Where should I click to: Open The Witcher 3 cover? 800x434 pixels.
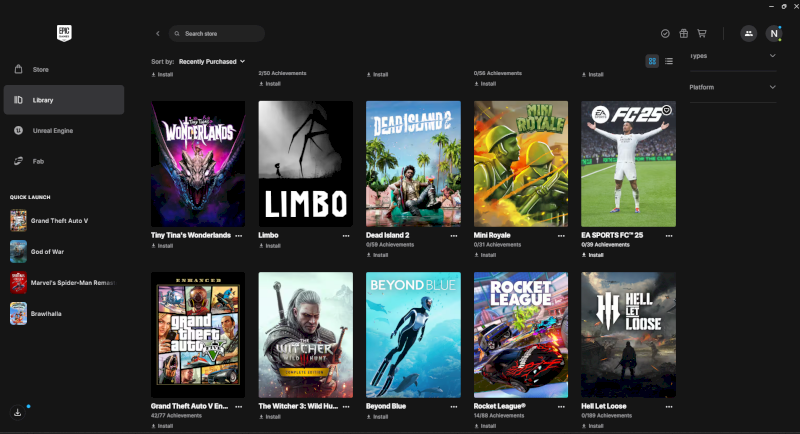pyautogui.click(x=306, y=335)
